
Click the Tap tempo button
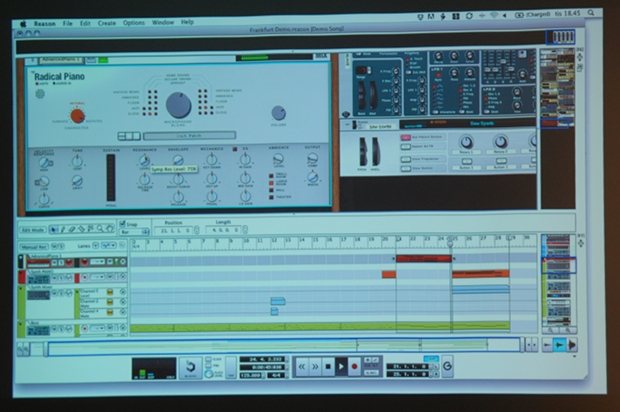pyautogui.click(x=231, y=367)
